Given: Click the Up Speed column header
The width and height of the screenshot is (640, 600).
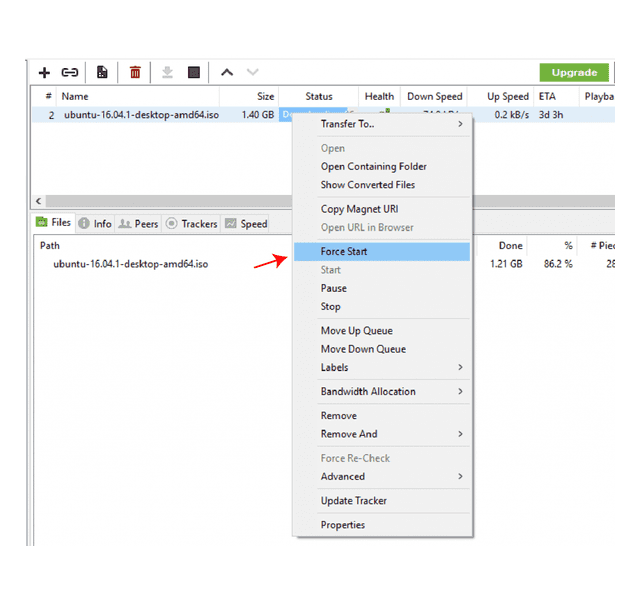Looking at the screenshot, I should click(x=500, y=97).
